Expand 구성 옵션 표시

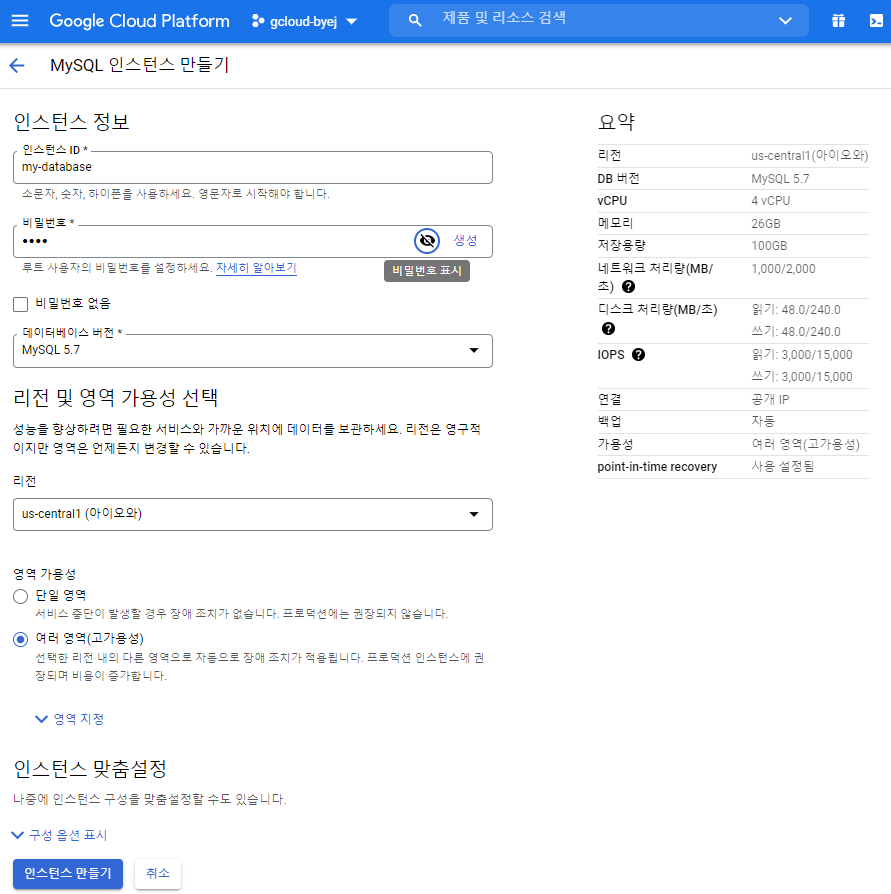coord(59,835)
